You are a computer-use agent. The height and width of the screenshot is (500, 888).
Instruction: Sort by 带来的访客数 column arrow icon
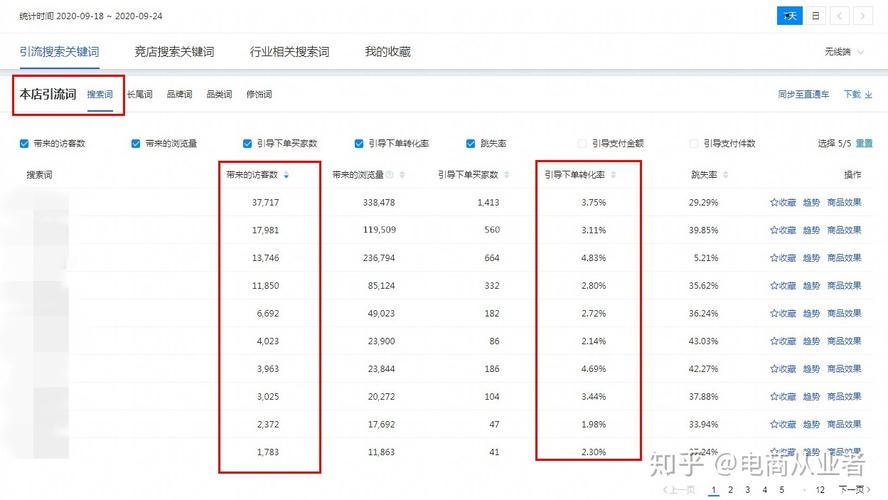(x=286, y=175)
